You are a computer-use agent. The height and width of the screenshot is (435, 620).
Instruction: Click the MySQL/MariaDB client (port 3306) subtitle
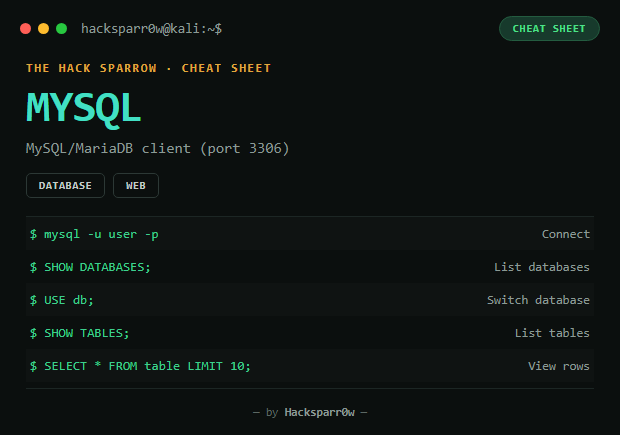click(158, 149)
